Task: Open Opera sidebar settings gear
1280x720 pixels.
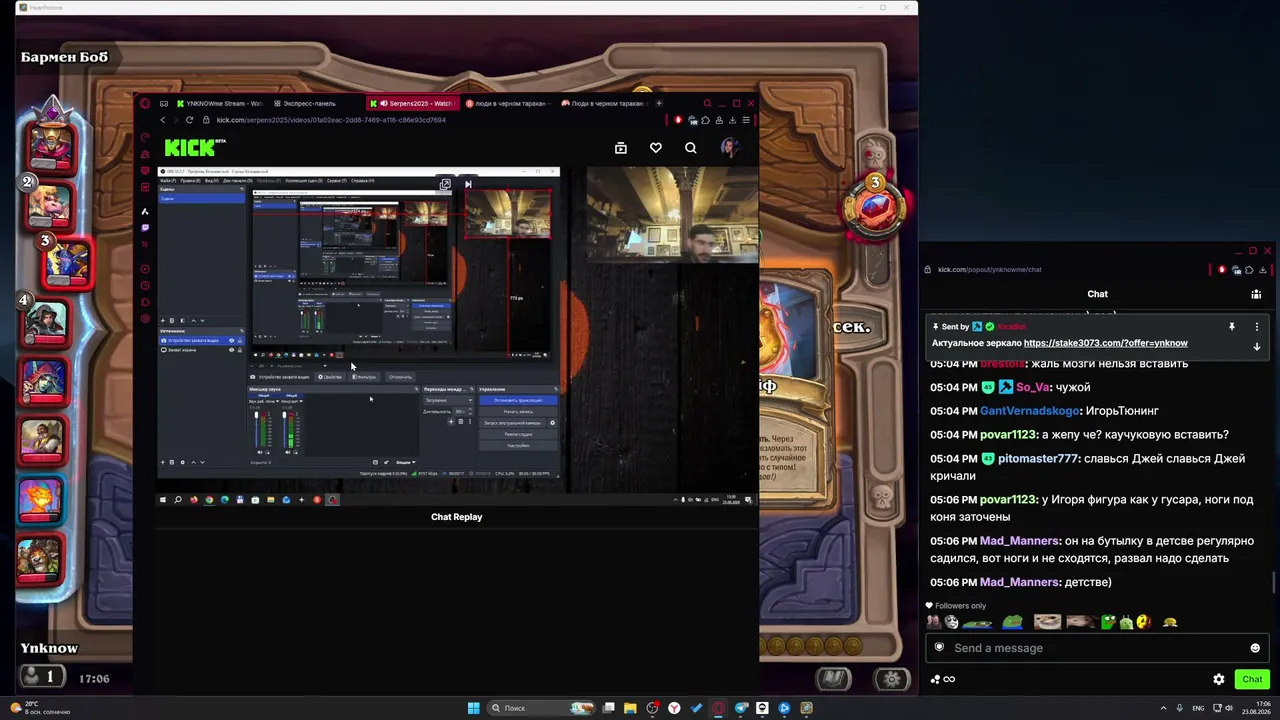Action: pyautogui.click(x=145, y=319)
